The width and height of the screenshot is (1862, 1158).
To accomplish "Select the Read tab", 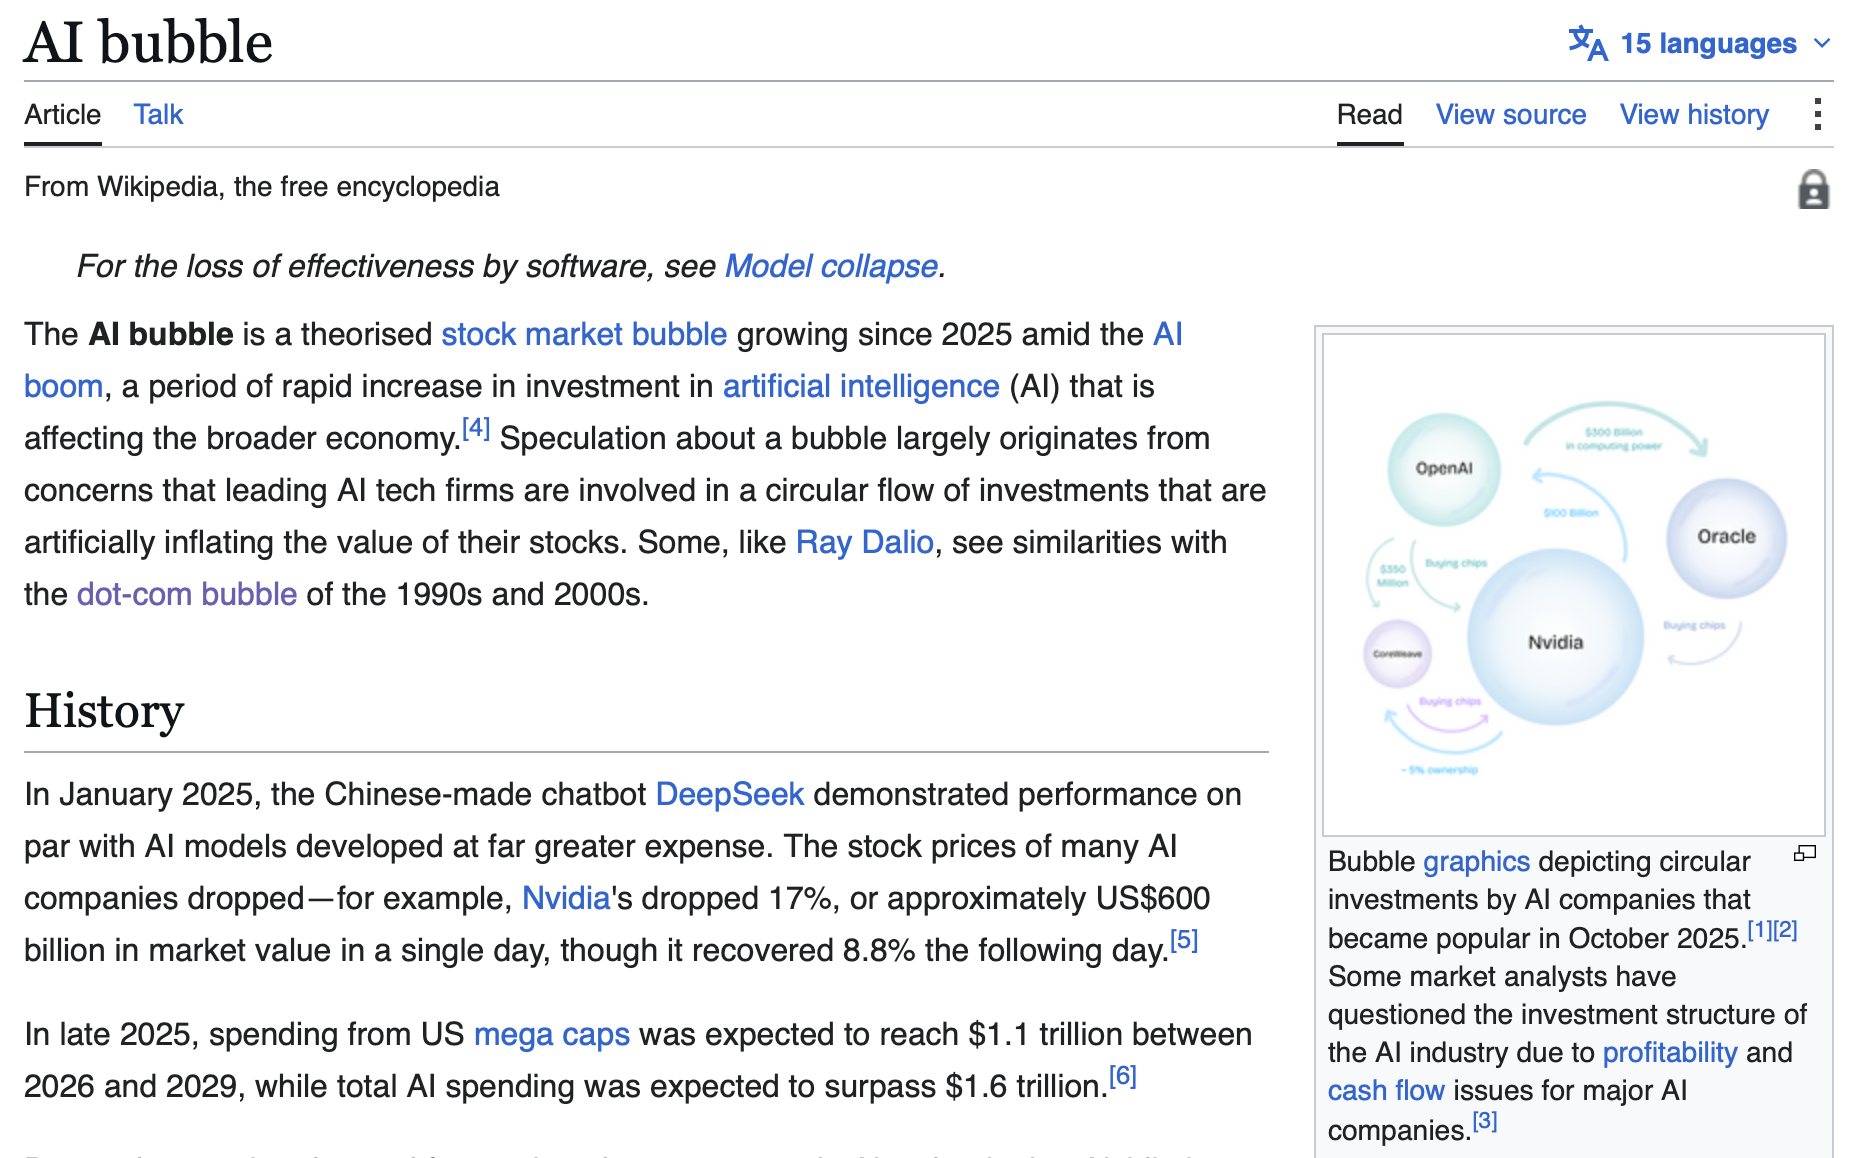I will pyautogui.click(x=1369, y=114).
